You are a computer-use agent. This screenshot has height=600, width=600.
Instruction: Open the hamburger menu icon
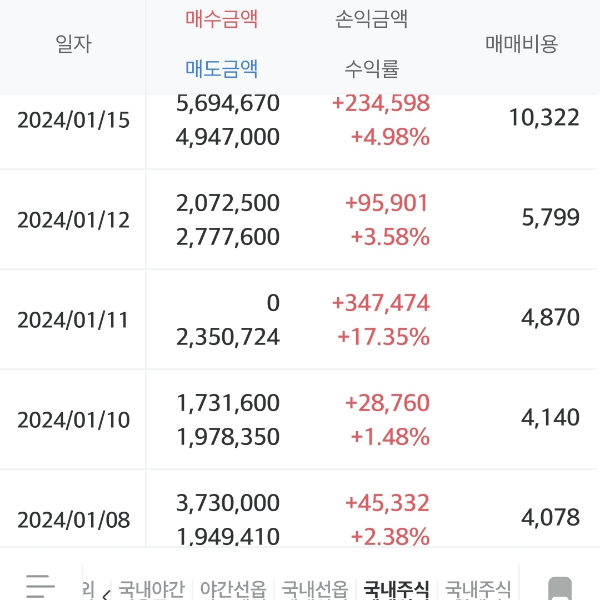pyautogui.click(x=39, y=585)
